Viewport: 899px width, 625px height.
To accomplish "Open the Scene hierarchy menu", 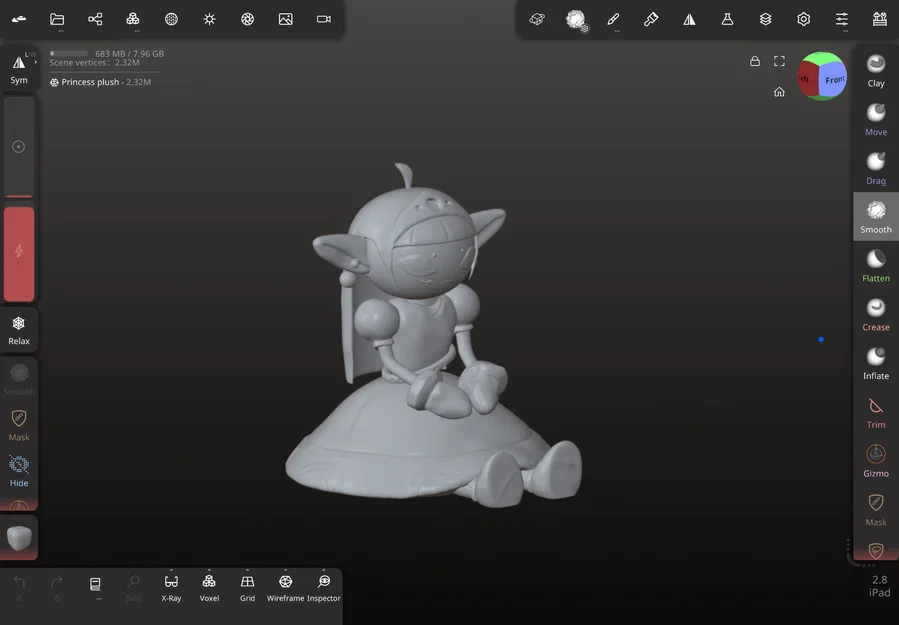I will 133,19.
